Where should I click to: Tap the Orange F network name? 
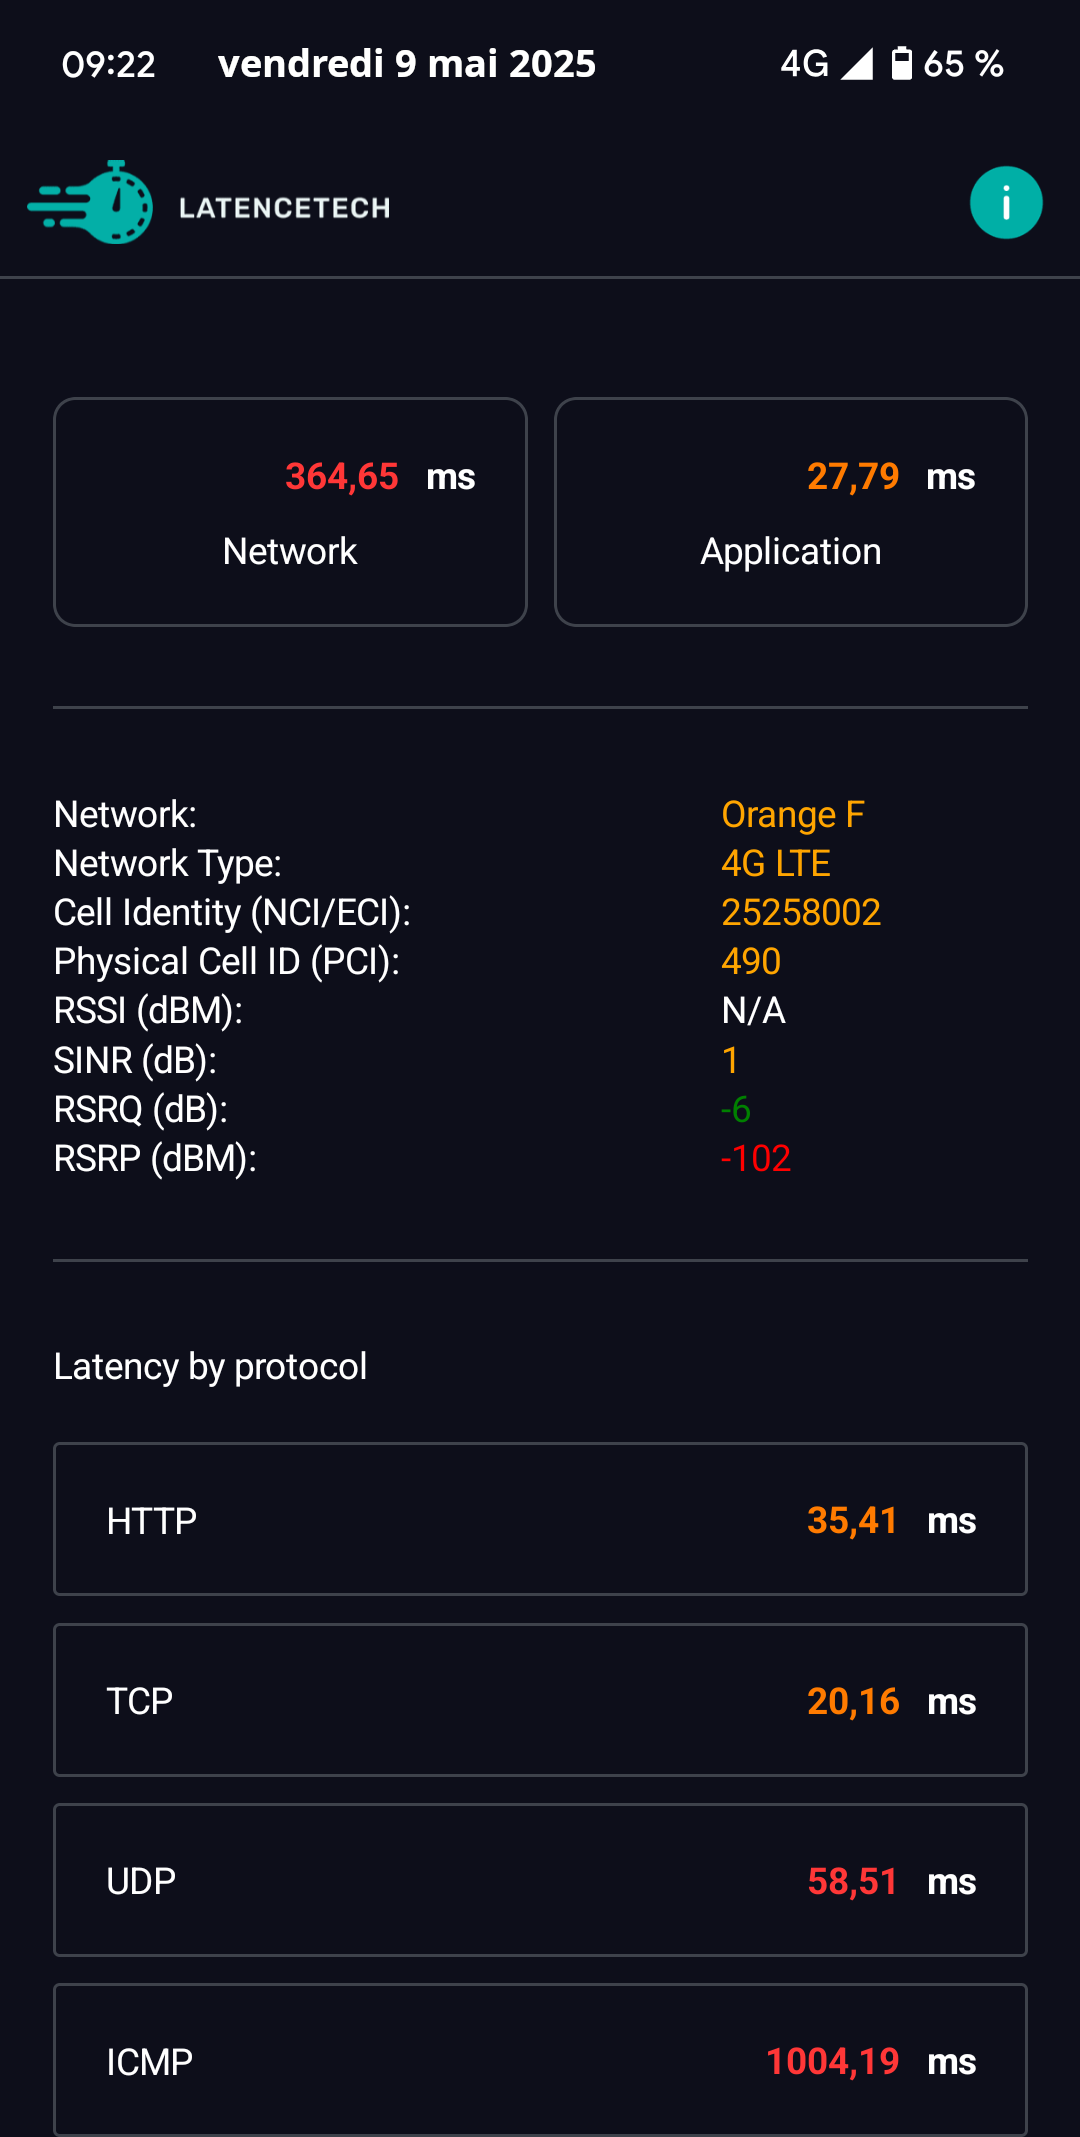[x=793, y=815]
